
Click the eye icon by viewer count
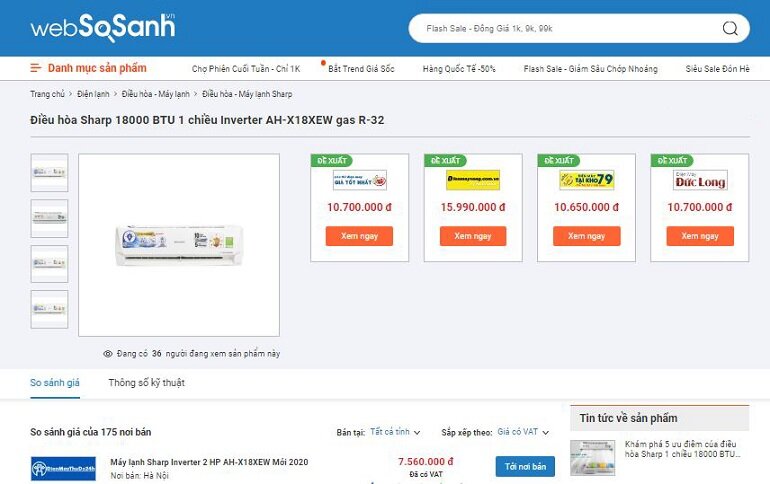108,353
